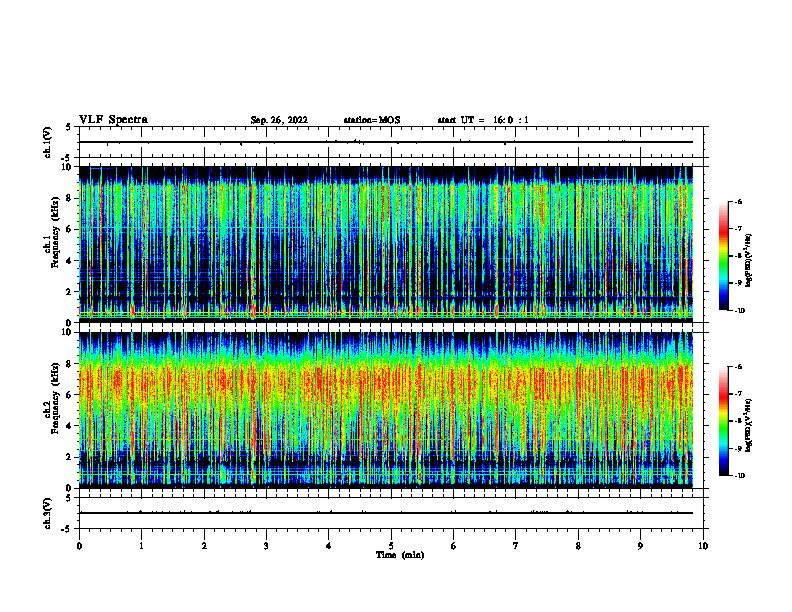Click the "station=MOS" header text

coord(372,120)
